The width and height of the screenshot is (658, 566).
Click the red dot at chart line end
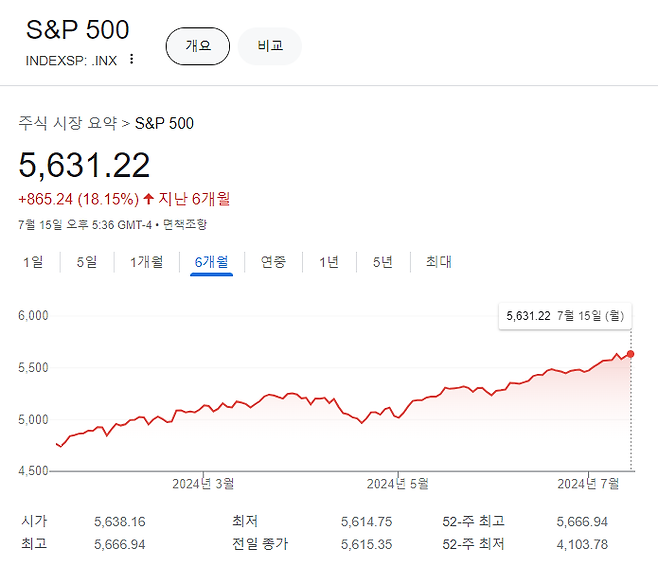630,354
